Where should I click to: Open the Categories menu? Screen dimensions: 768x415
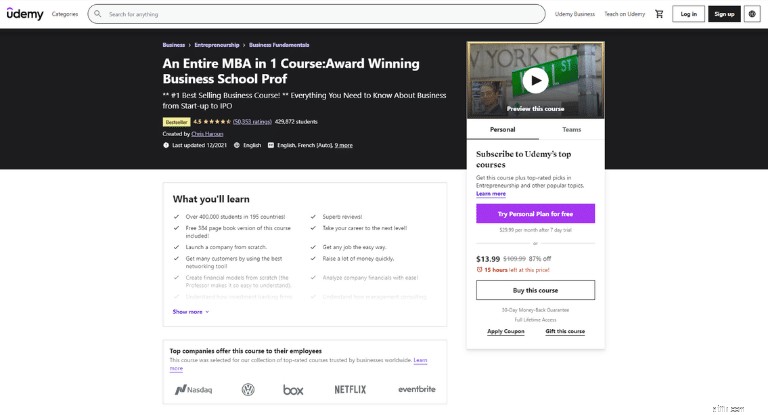click(65, 14)
